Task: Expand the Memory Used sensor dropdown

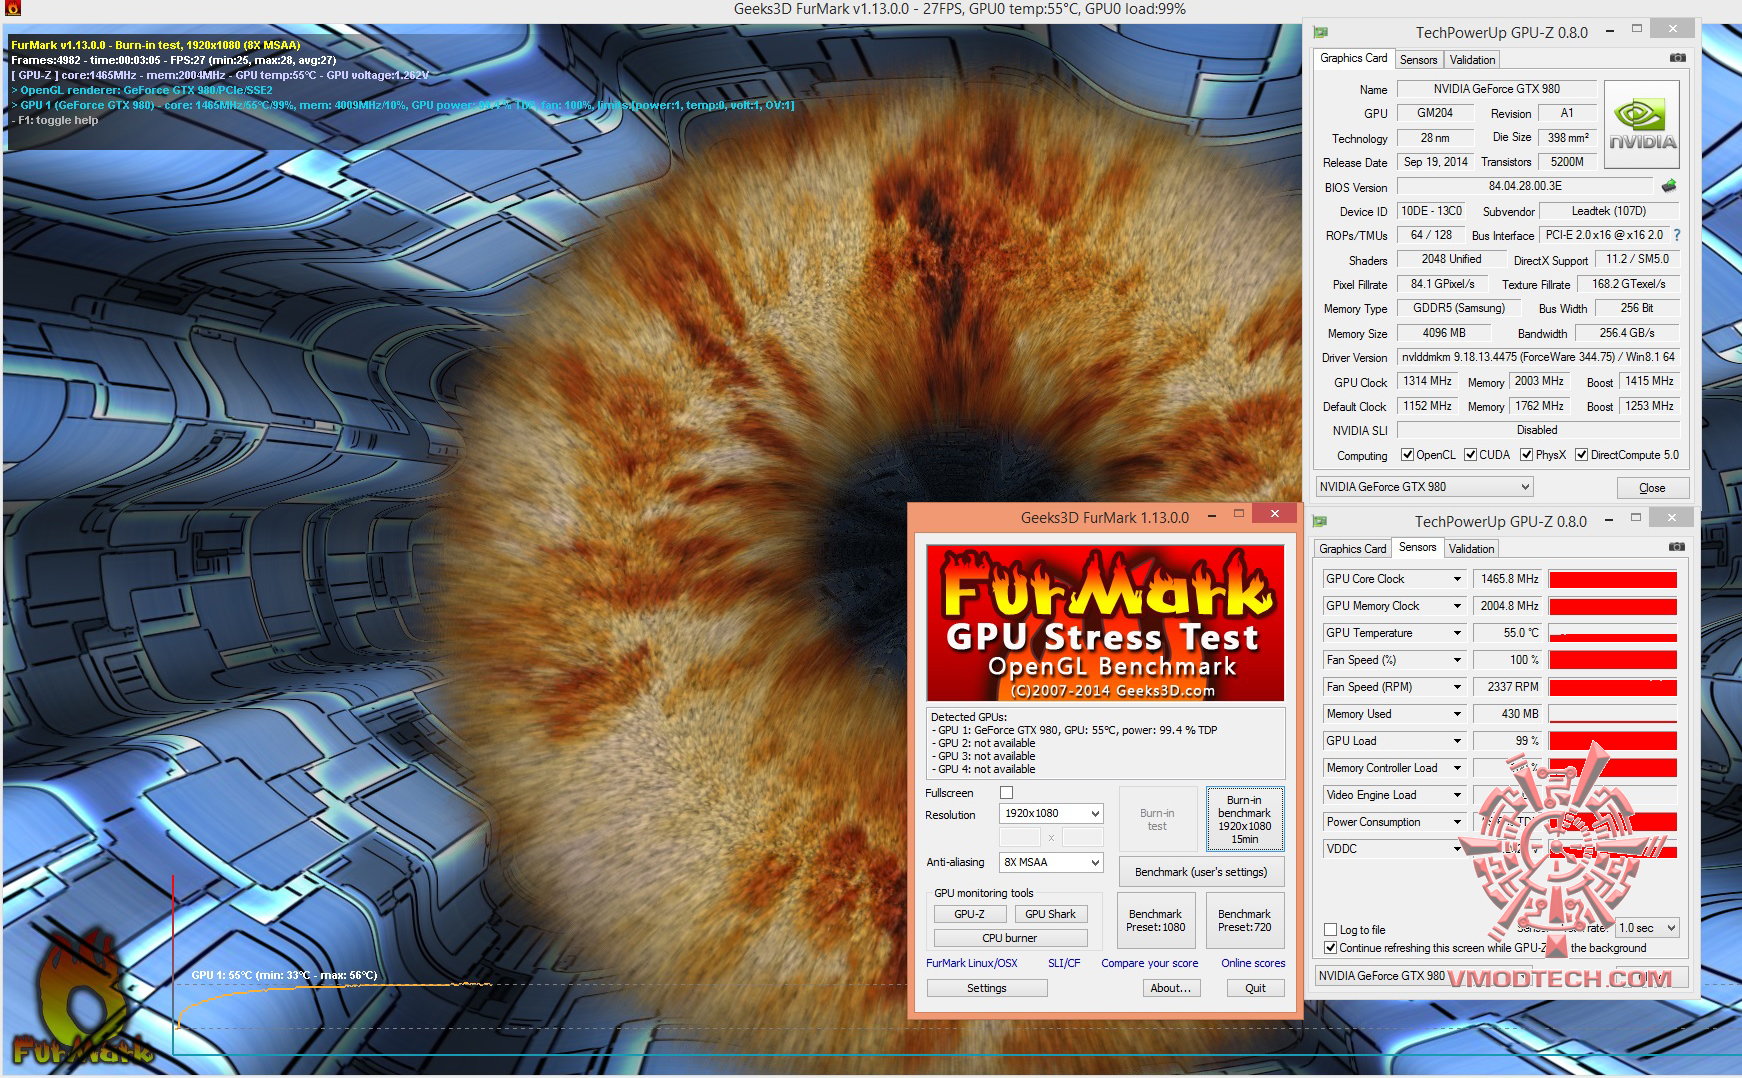Action: click(x=1457, y=714)
